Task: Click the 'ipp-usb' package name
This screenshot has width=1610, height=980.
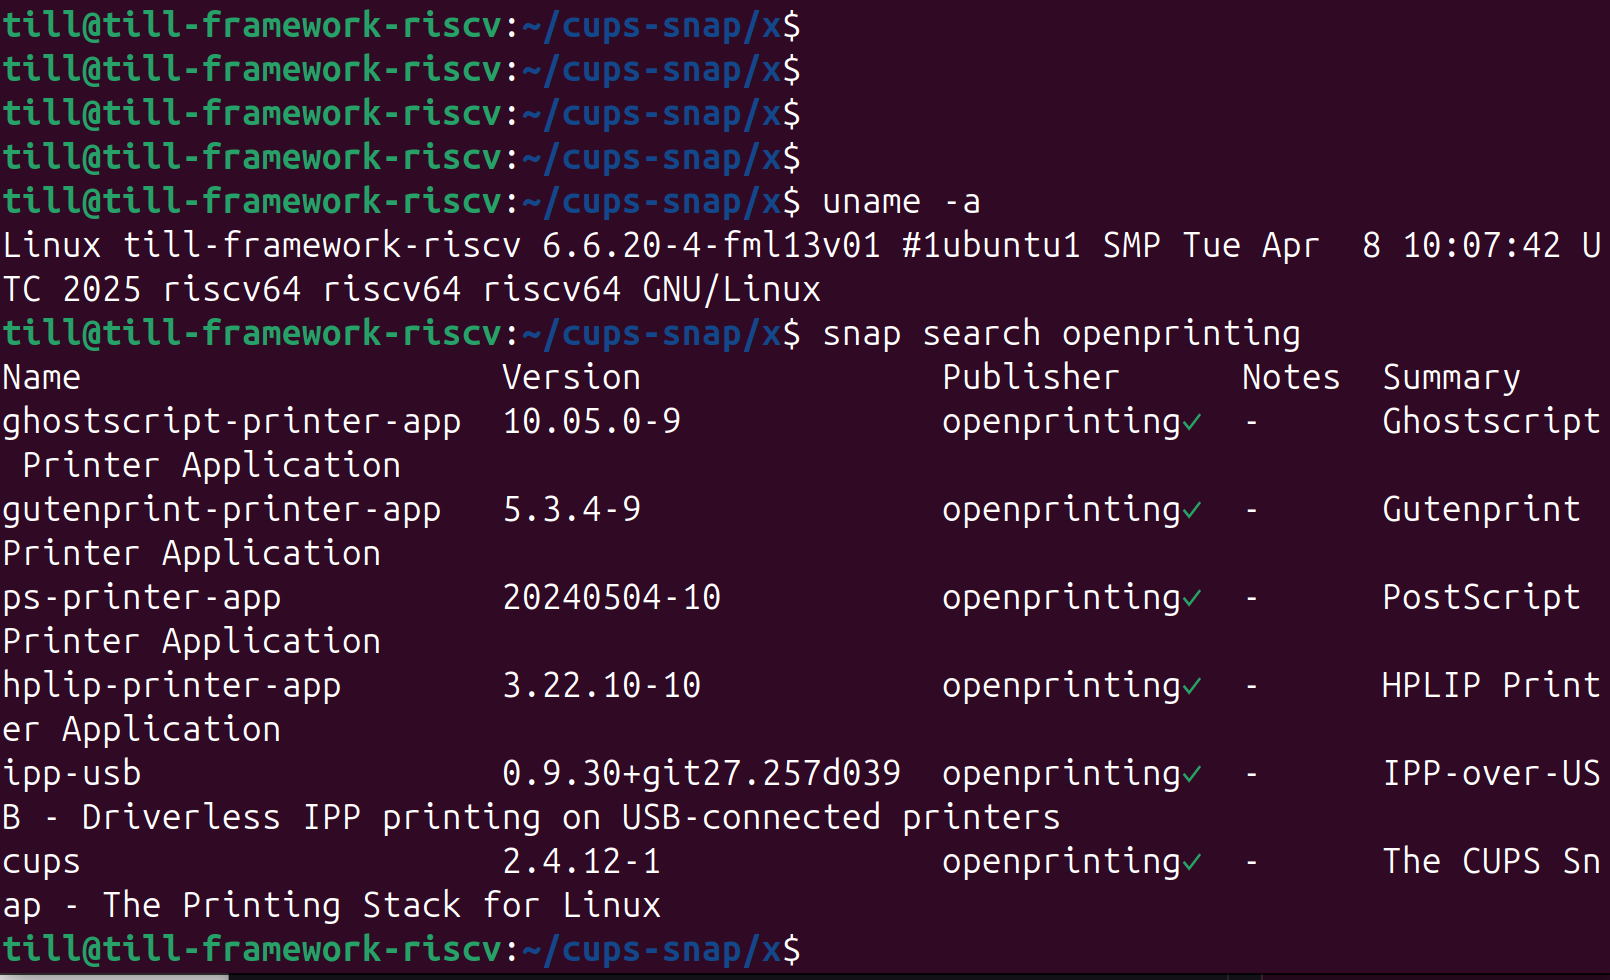Action: pyautogui.click(x=72, y=774)
